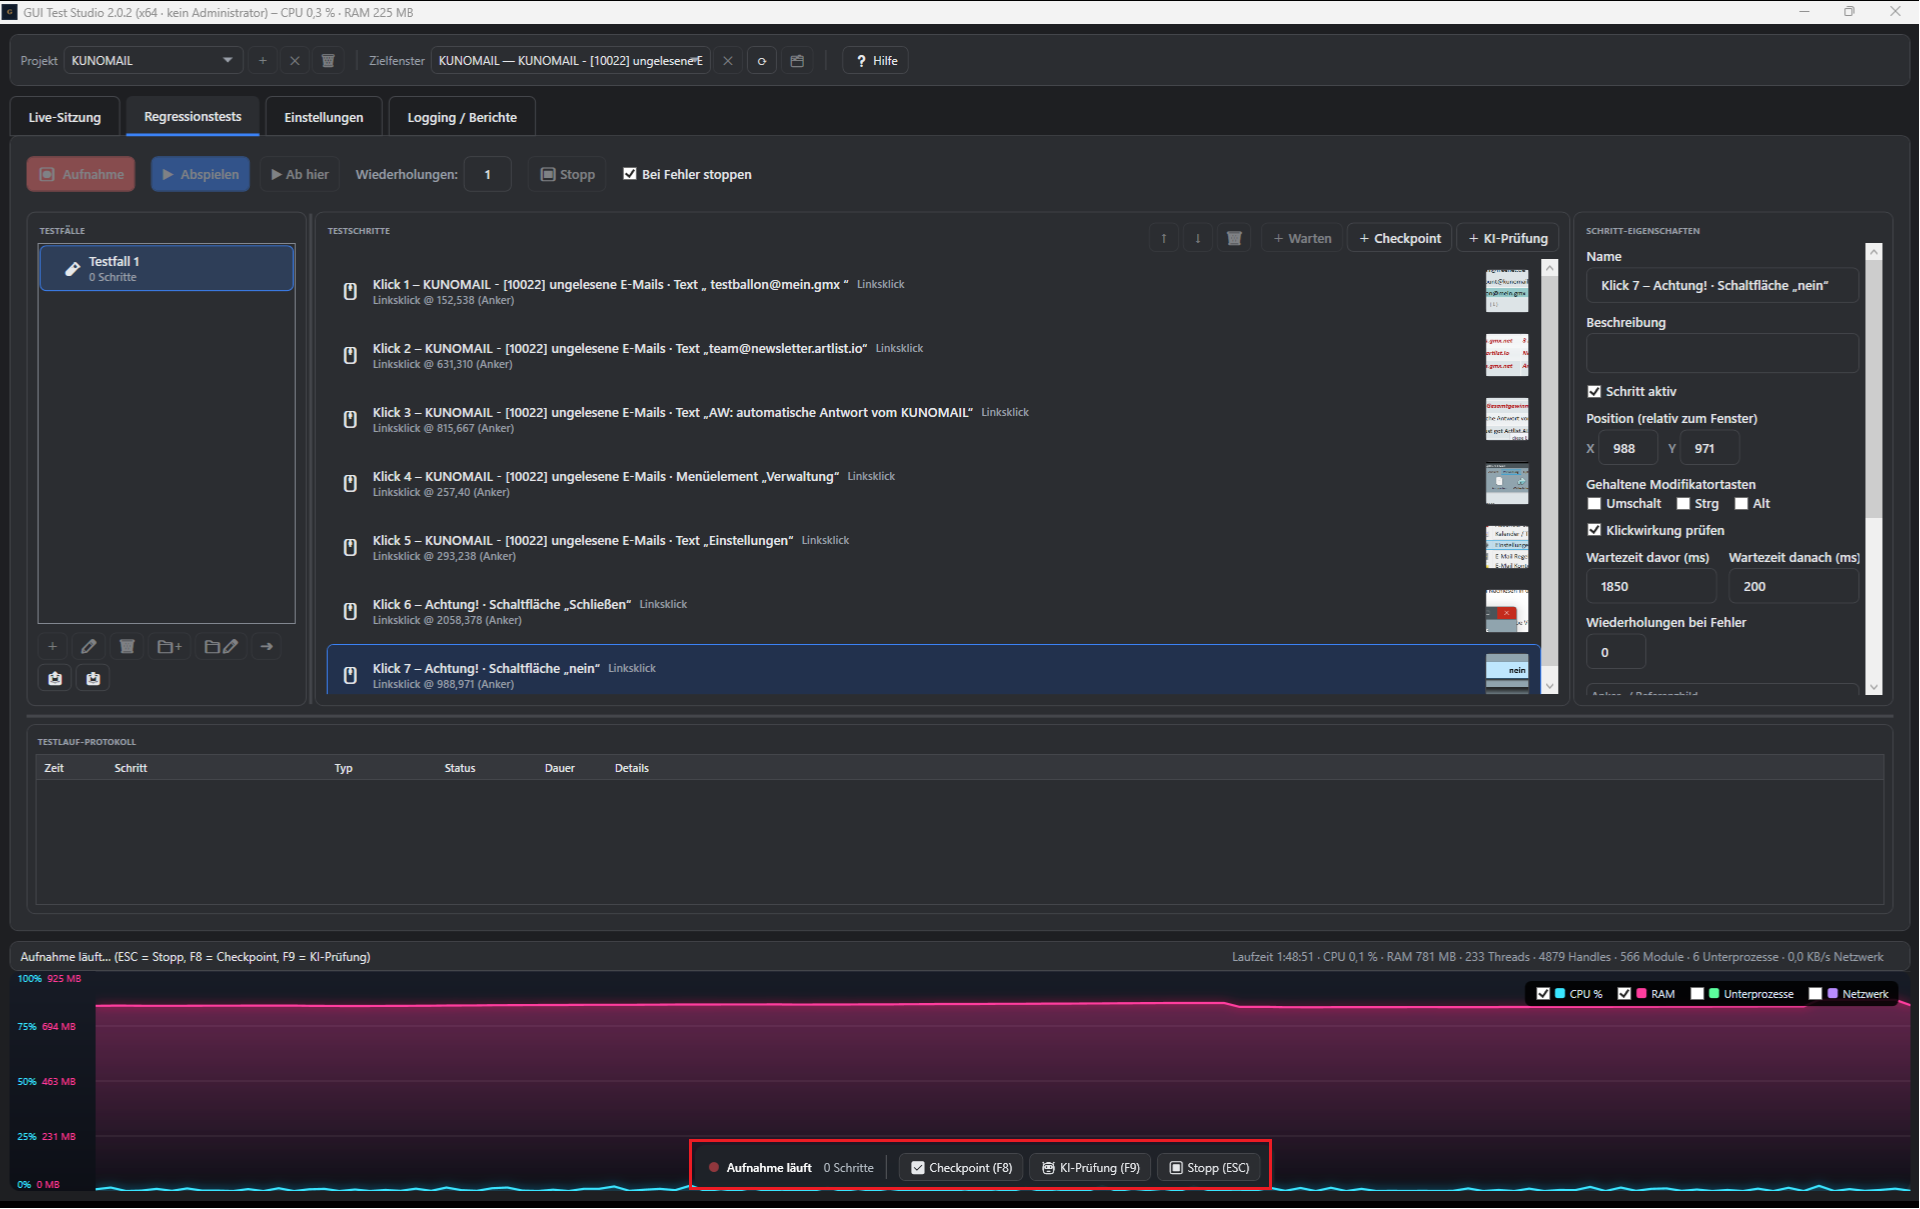Enable the Unterprozesse graph series
Image resolution: width=1920 pixels, height=1209 pixels.
click(x=1697, y=994)
